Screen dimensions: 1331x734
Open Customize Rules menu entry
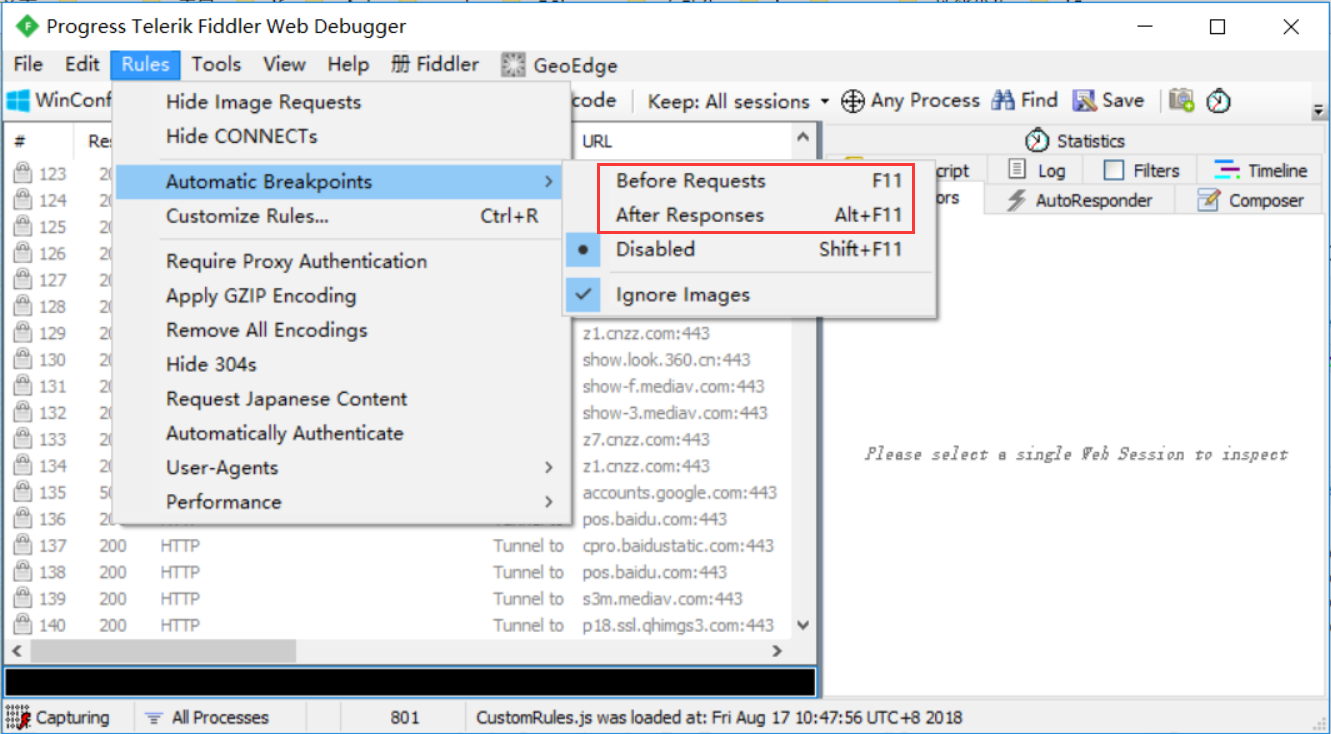tap(342, 216)
